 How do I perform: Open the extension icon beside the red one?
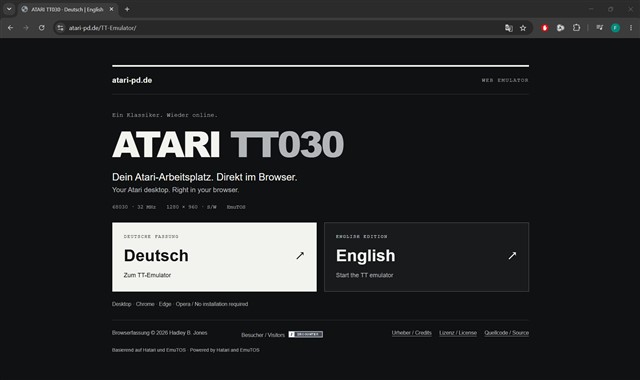560,28
